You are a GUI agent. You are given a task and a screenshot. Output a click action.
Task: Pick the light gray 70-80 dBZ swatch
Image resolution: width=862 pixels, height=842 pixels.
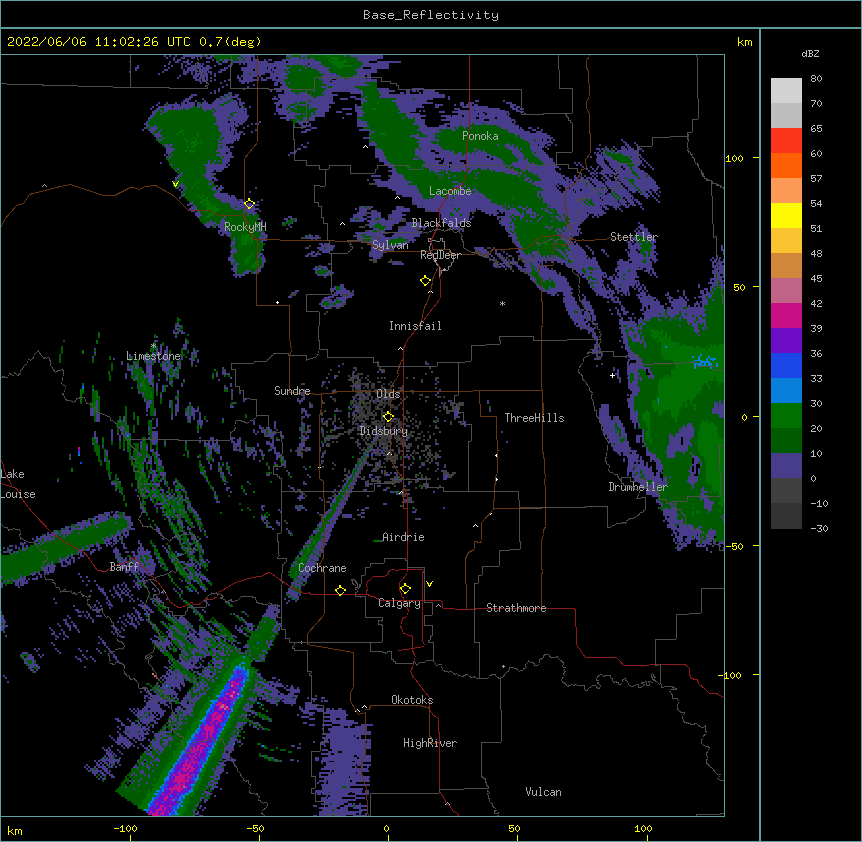pos(786,91)
